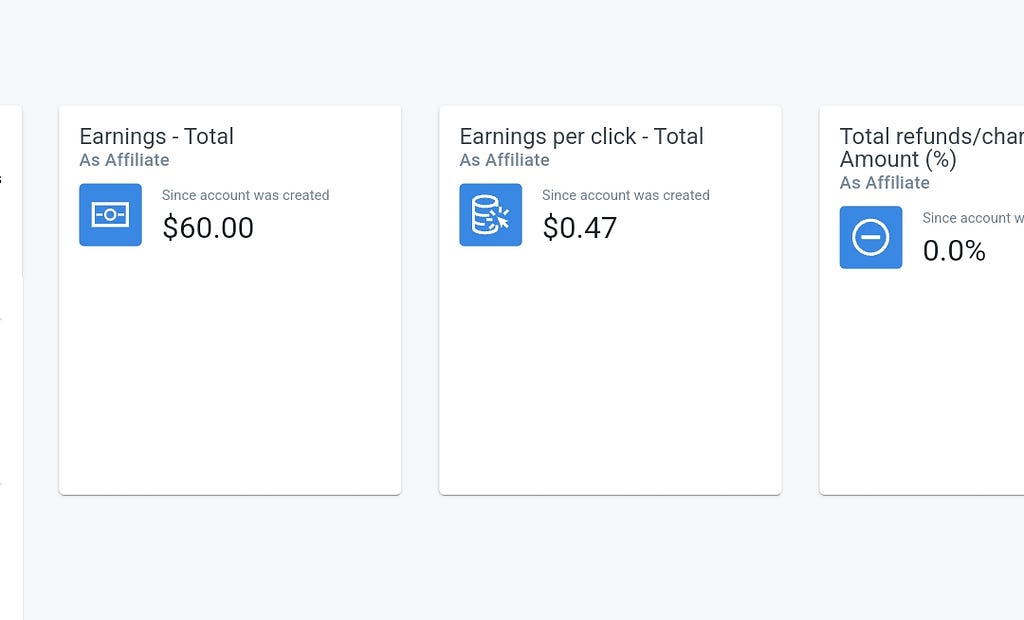Click blank body of refunds/chargebacks card
This screenshot has width=1024, height=620.
(x=921, y=385)
